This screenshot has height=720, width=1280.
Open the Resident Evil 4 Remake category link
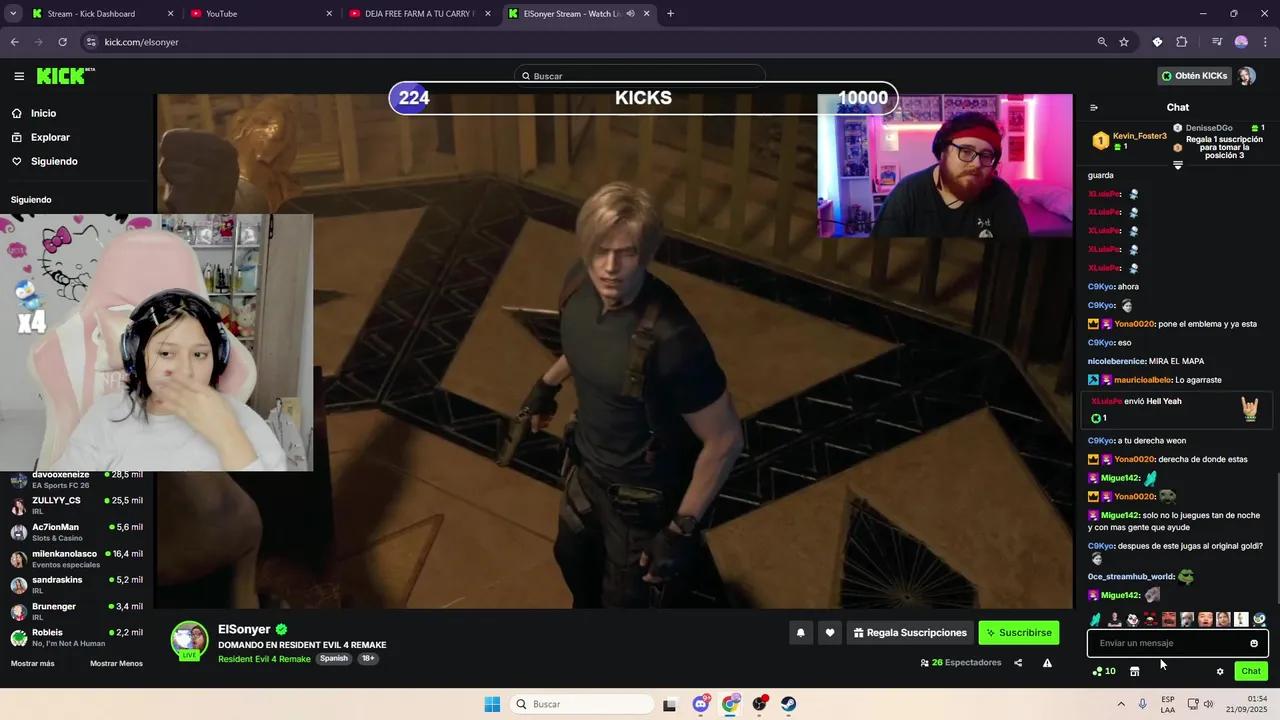264,659
